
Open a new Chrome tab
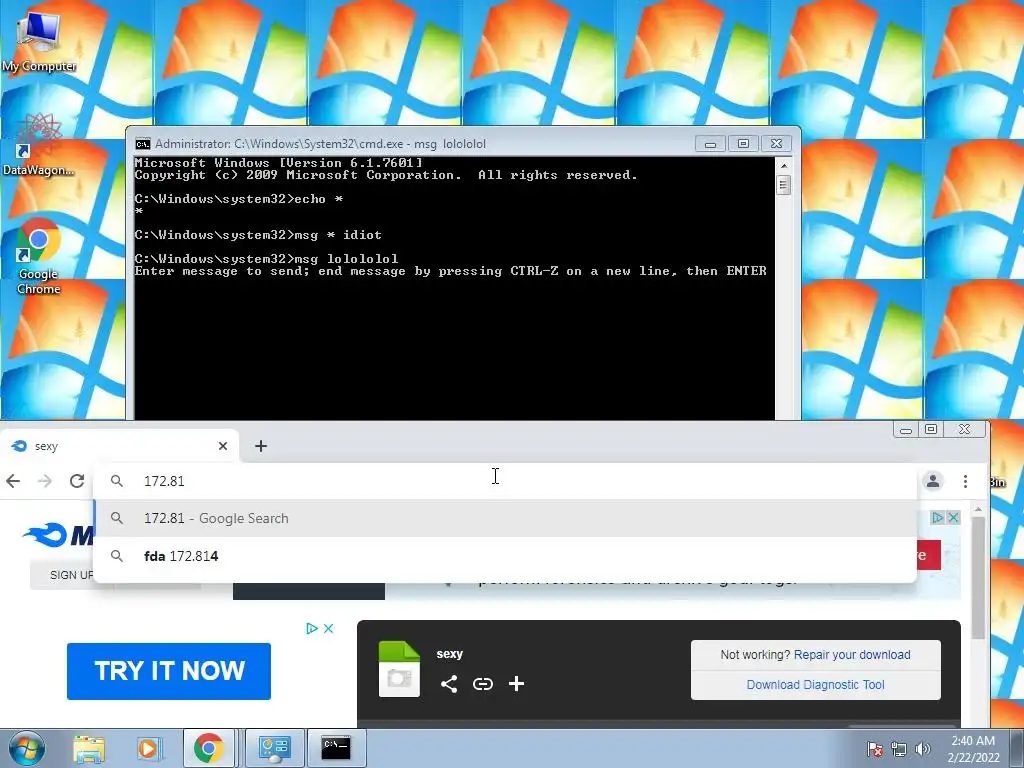261,446
